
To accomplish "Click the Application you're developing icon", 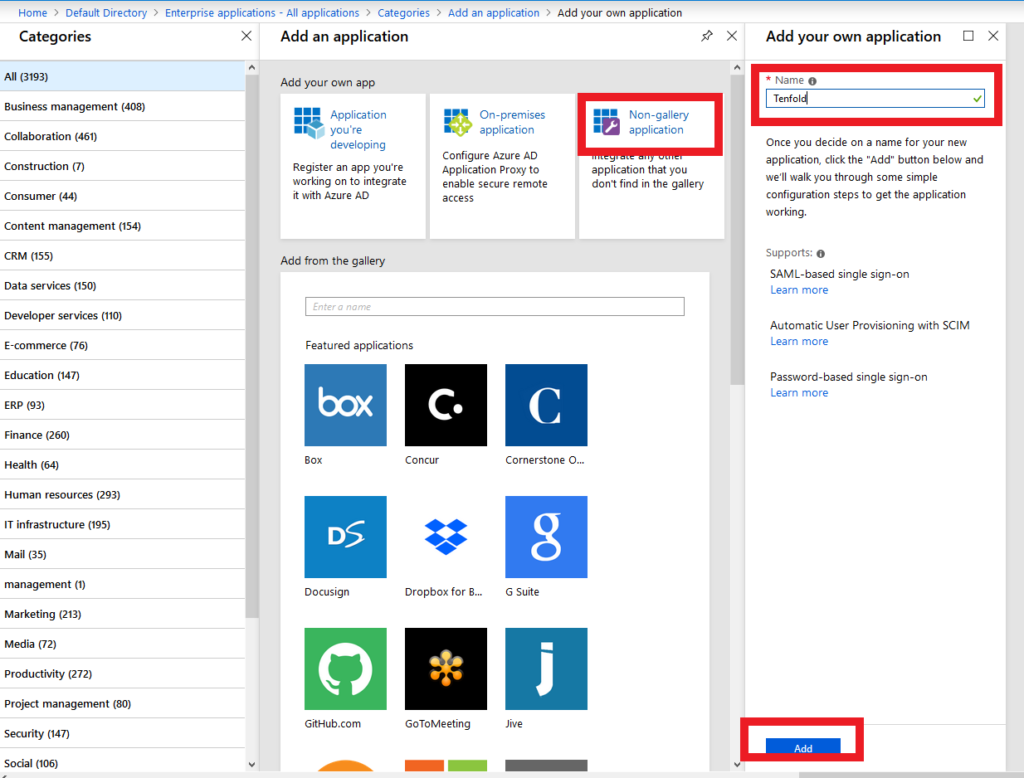I will [x=308, y=123].
